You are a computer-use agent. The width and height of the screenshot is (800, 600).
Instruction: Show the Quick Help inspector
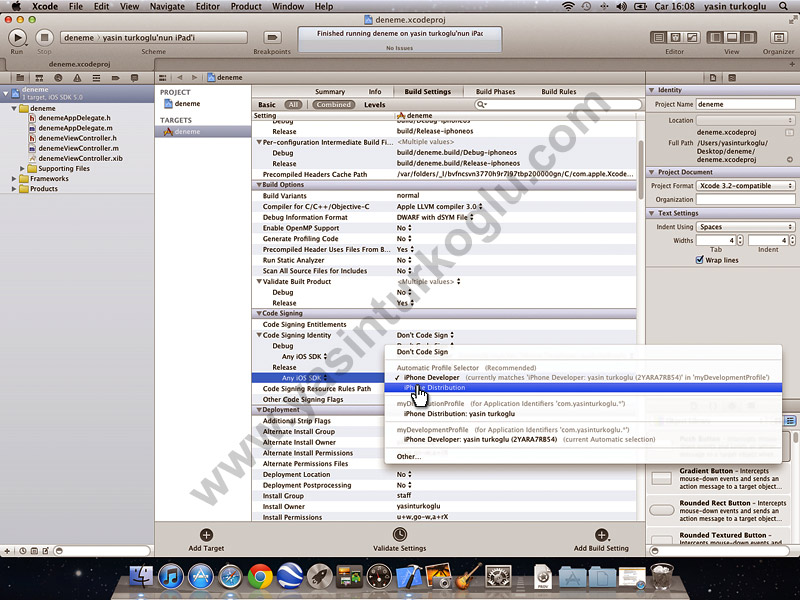[x=732, y=78]
